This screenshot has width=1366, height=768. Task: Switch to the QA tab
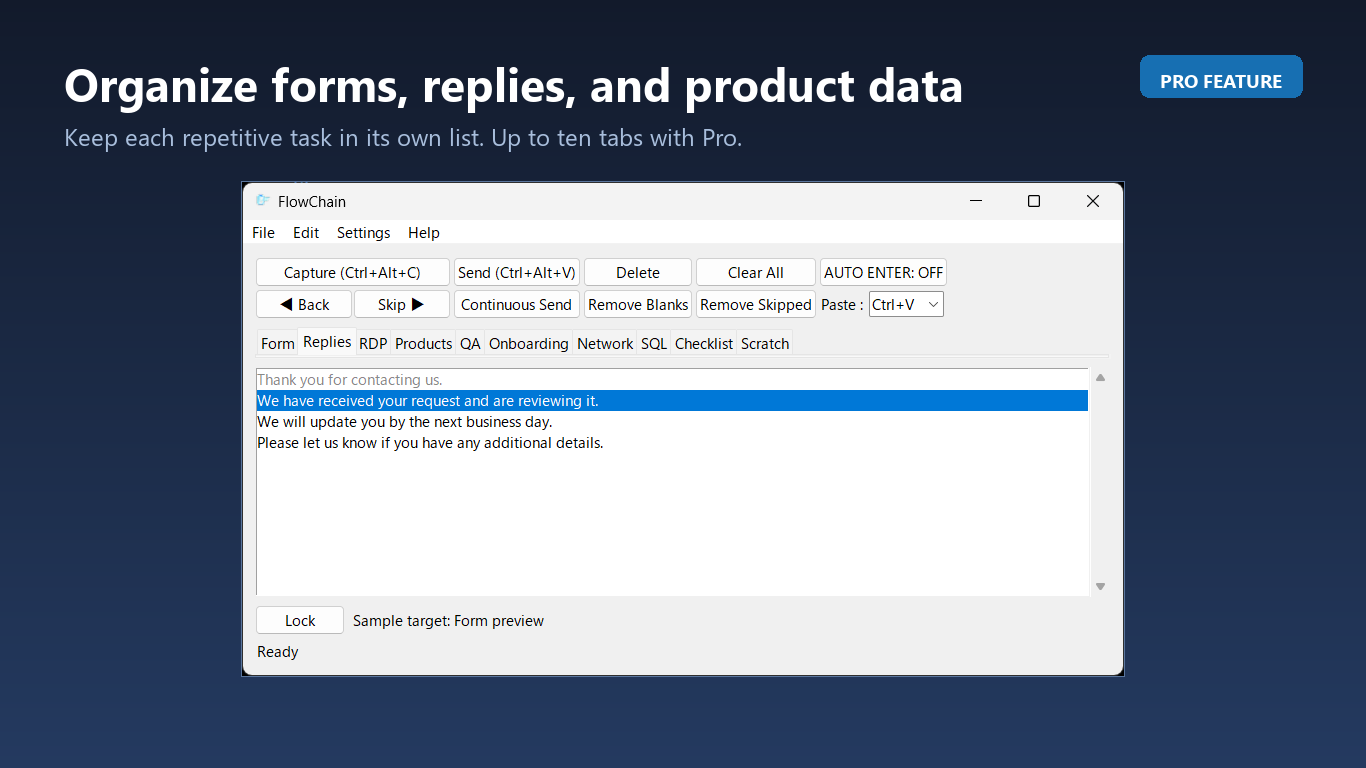tap(470, 343)
